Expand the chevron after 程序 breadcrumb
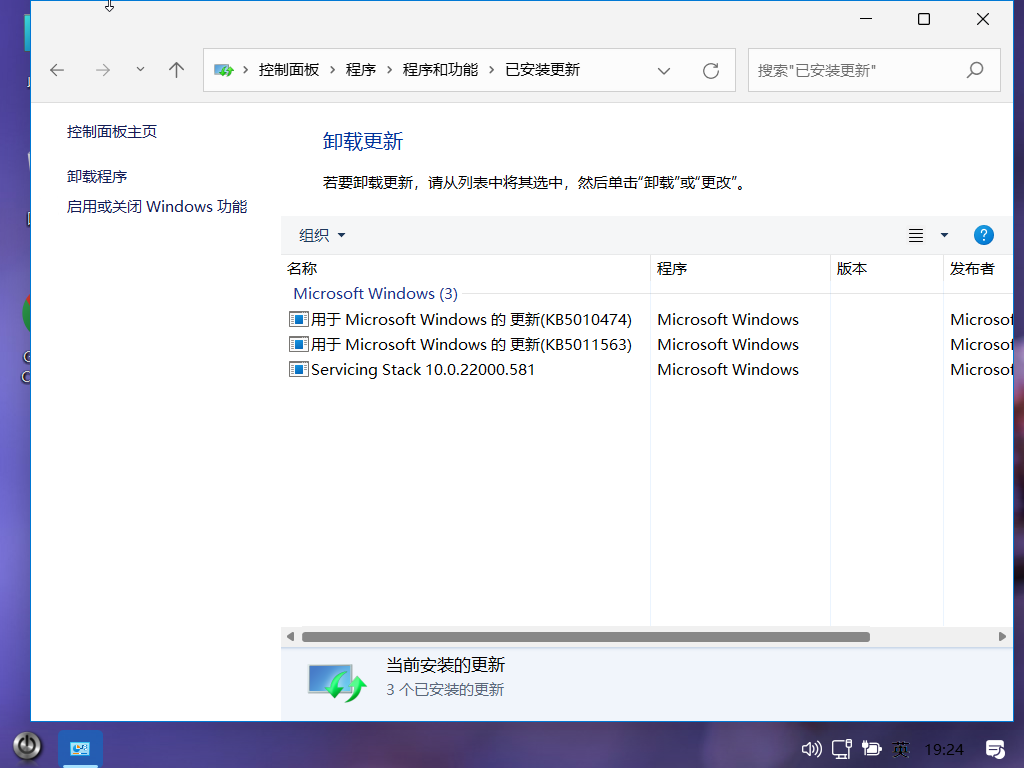Screen dimensions: 1024x768 coord(389,70)
